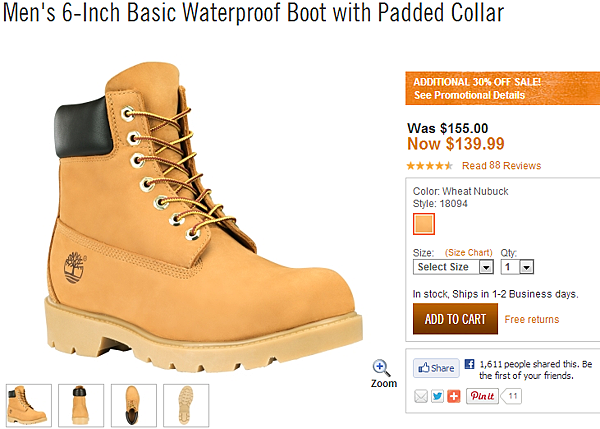Click the Facebook thumbs-up Share button
The width and height of the screenshot is (600, 429).
pyautogui.click(x=436, y=368)
